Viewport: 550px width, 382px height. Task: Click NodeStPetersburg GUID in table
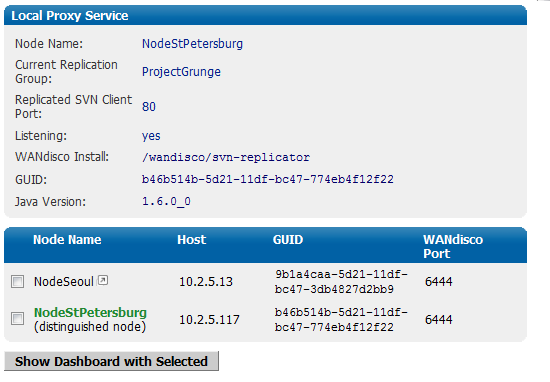[x=341, y=319]
